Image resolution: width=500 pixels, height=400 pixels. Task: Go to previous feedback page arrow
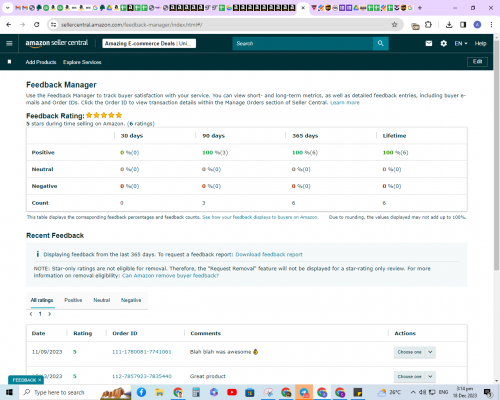pyautogui.click(x=31, y=314)
